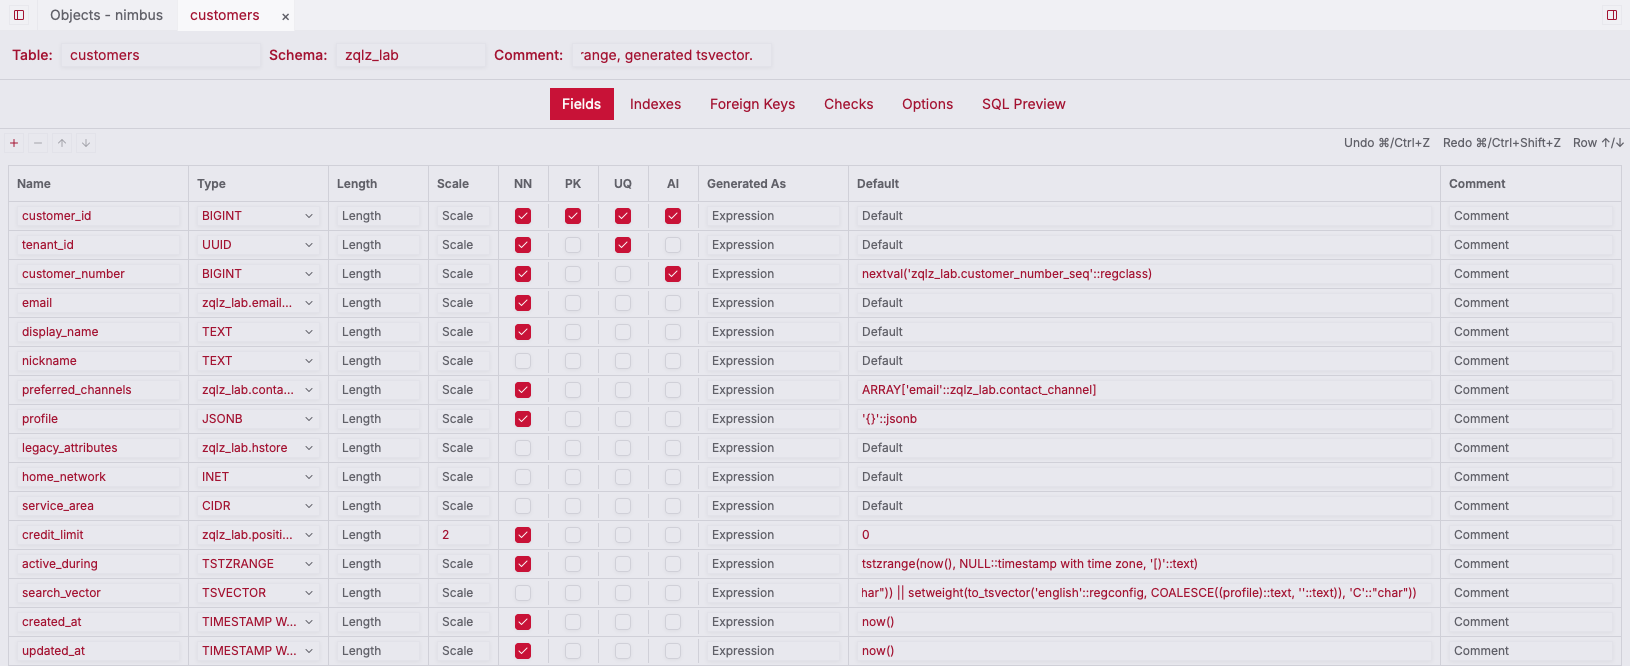1630x666 pixels.
Task: Uncheck PK for customer_id
Action: [573, 216]
